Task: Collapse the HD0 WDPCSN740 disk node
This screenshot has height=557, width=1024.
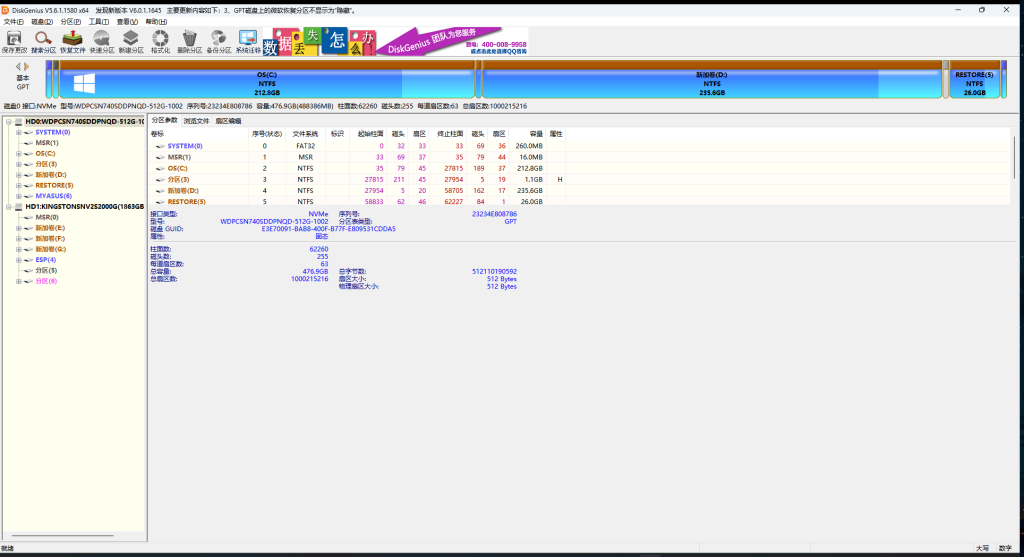Action: [x=8, y=121]
